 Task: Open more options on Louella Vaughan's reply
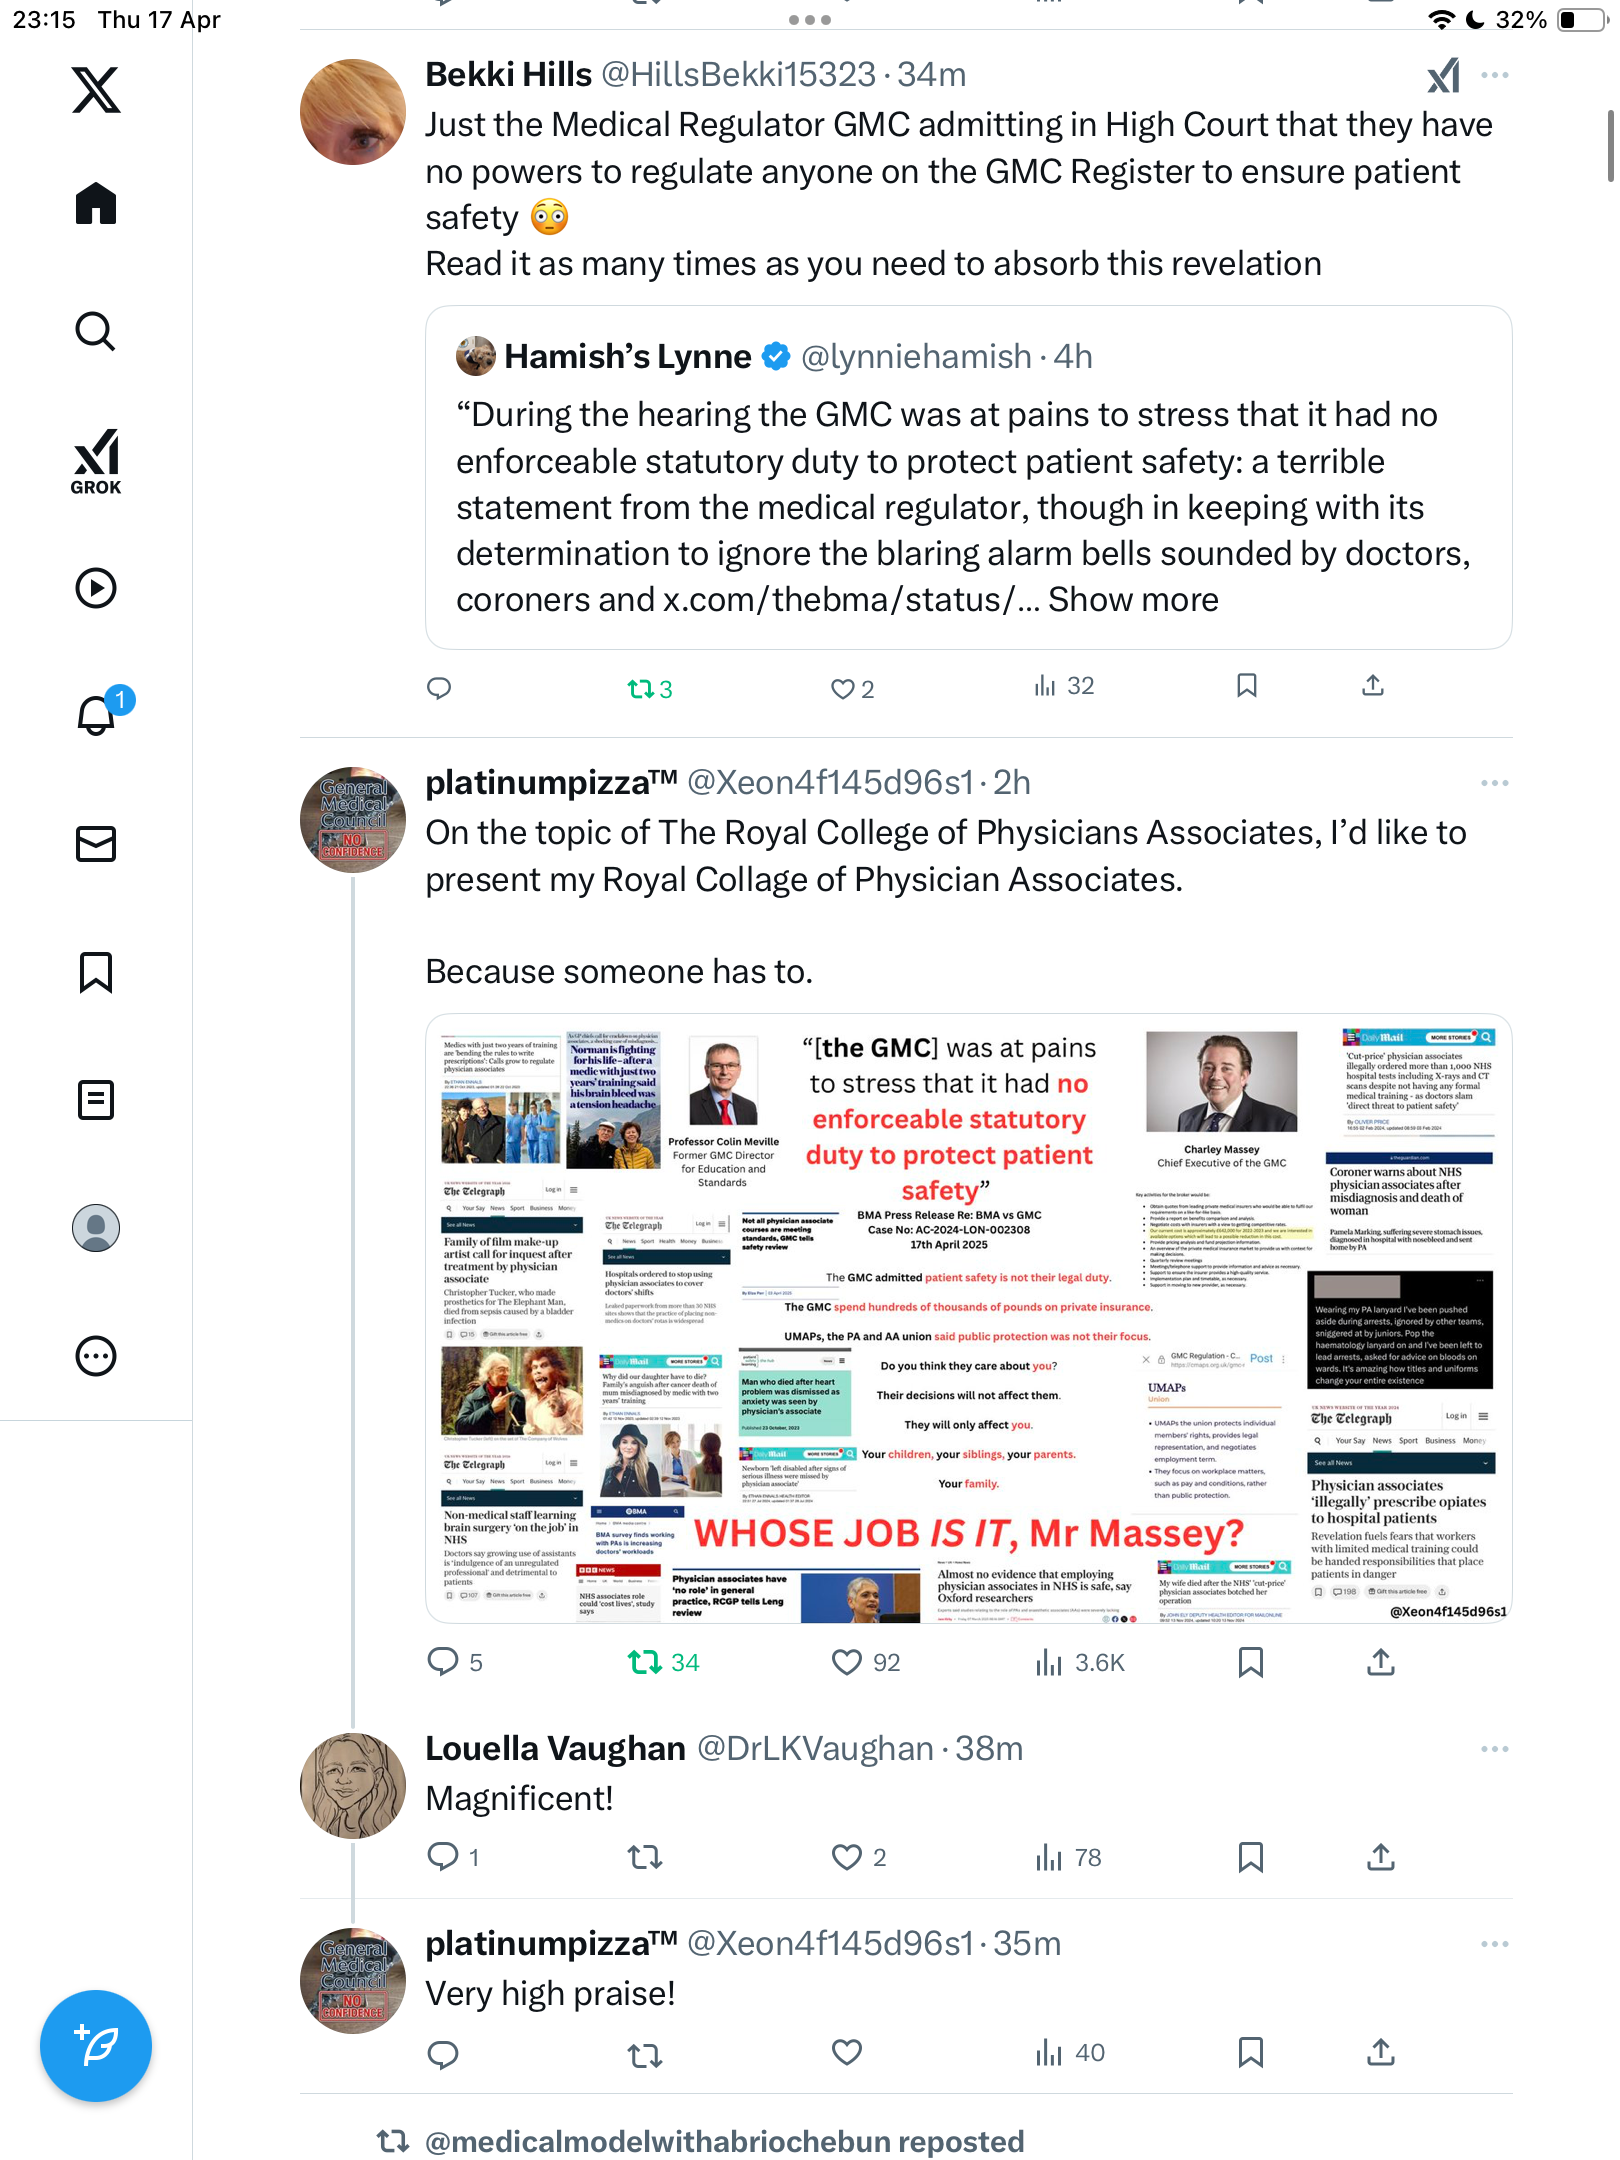1495,1749
